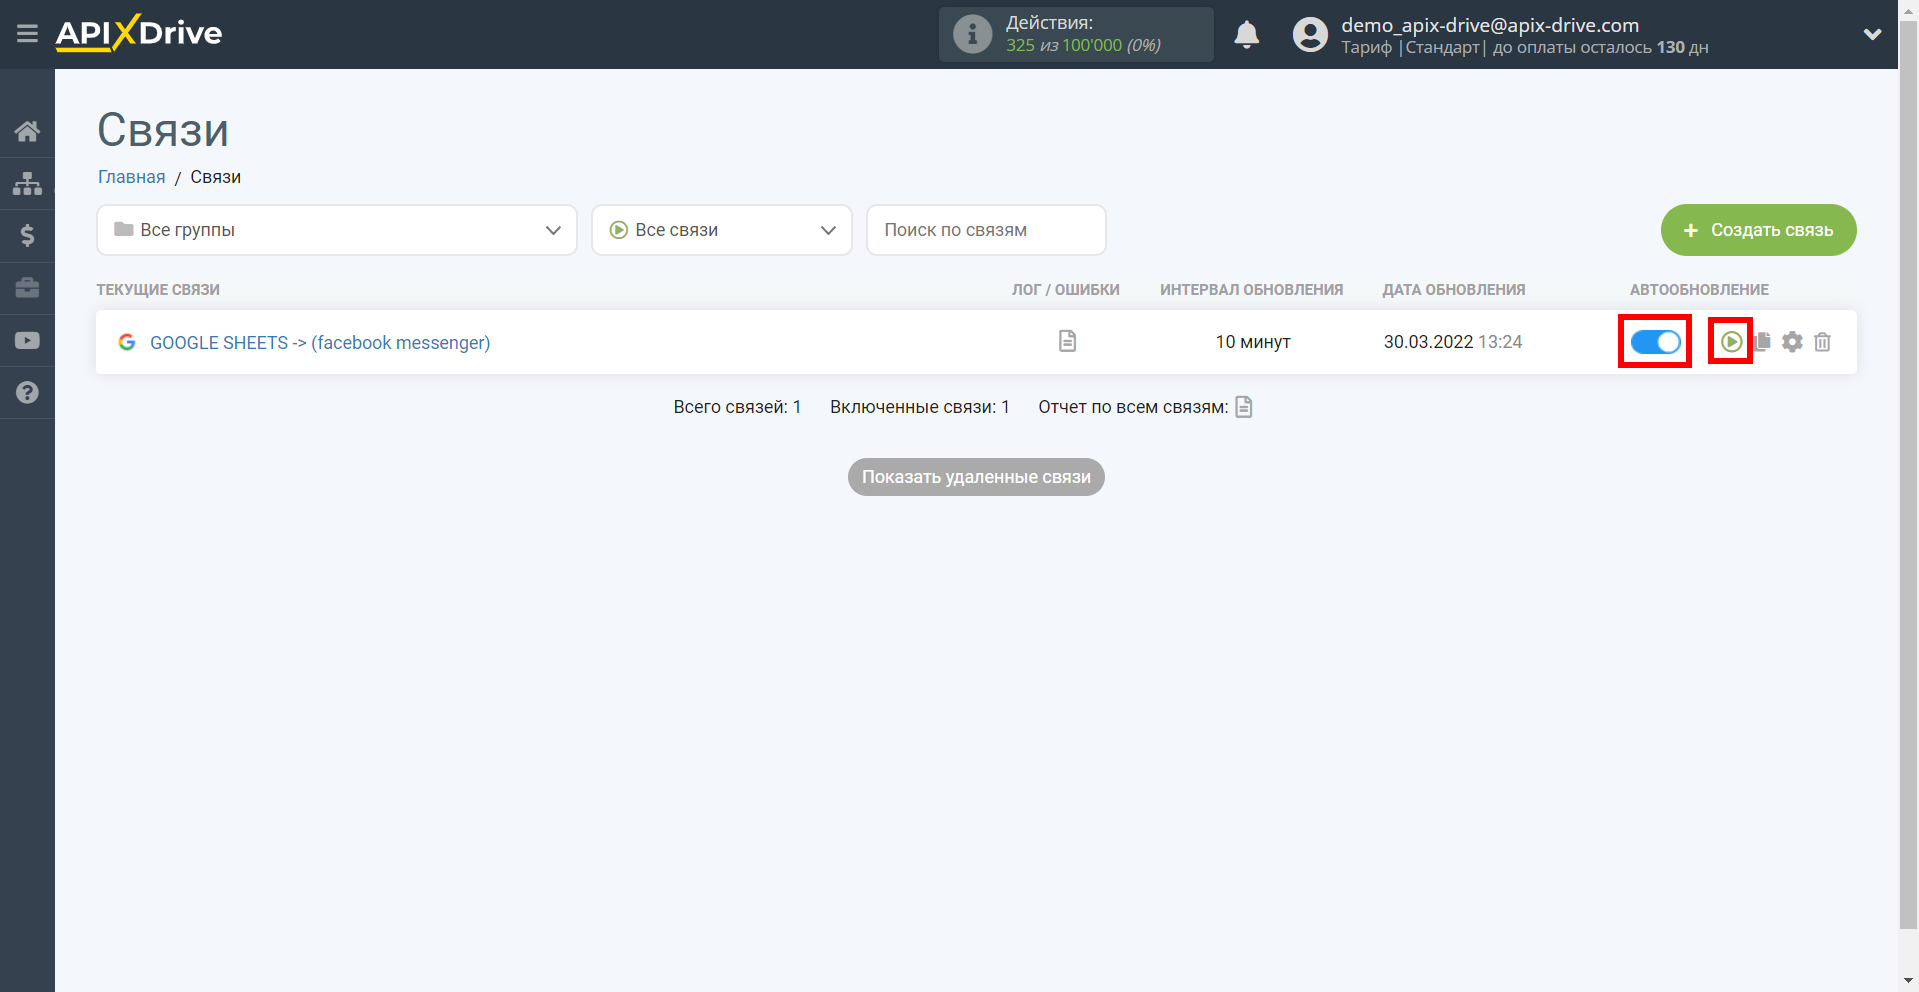The height and width of the screenshot is (992, 1919).
Task: Open the 'Все связи' filter dropdown
Action: (722, 230)
